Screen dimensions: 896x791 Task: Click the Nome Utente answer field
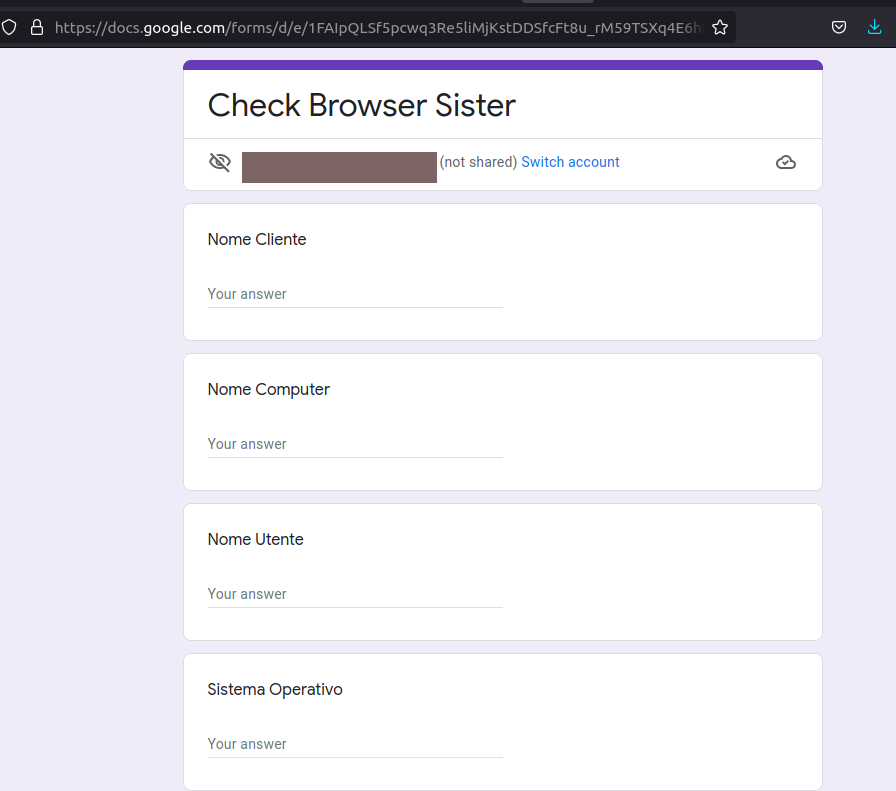click(355, 594)
